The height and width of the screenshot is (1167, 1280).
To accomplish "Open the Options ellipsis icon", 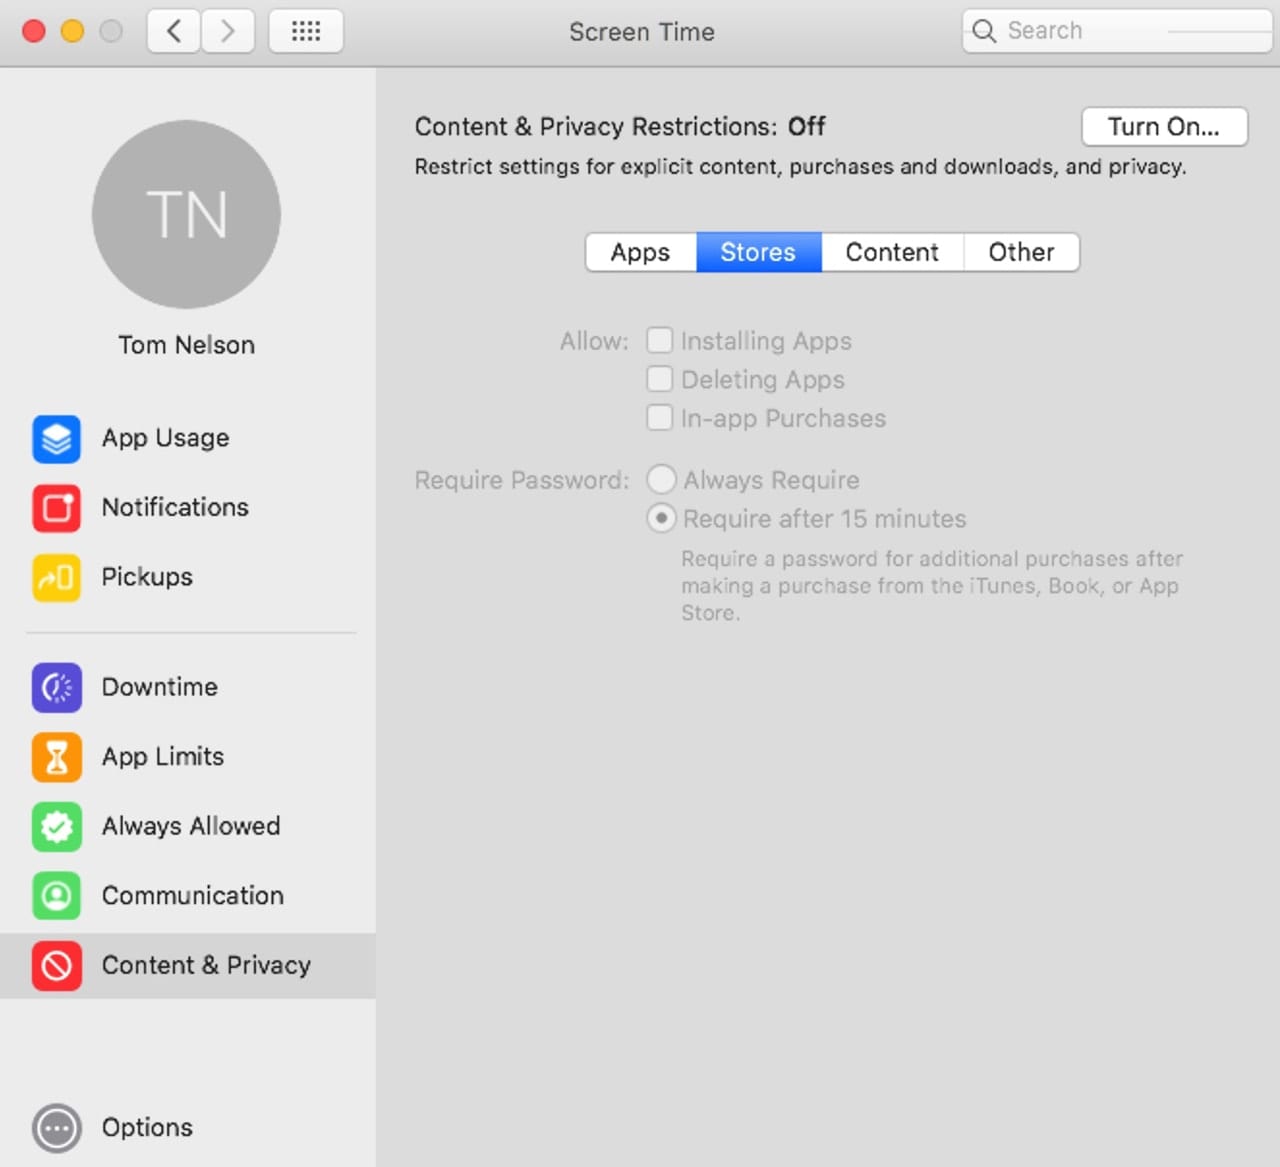I will (56, 1128).
